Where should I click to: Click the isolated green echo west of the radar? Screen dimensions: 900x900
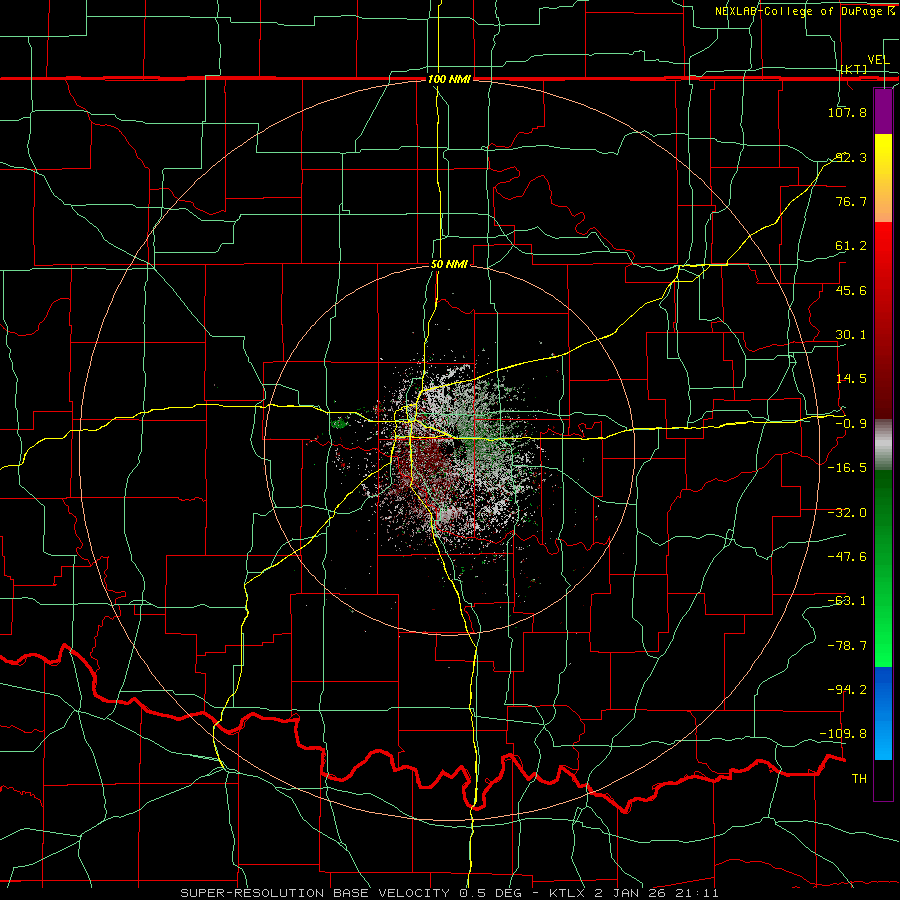339,424
